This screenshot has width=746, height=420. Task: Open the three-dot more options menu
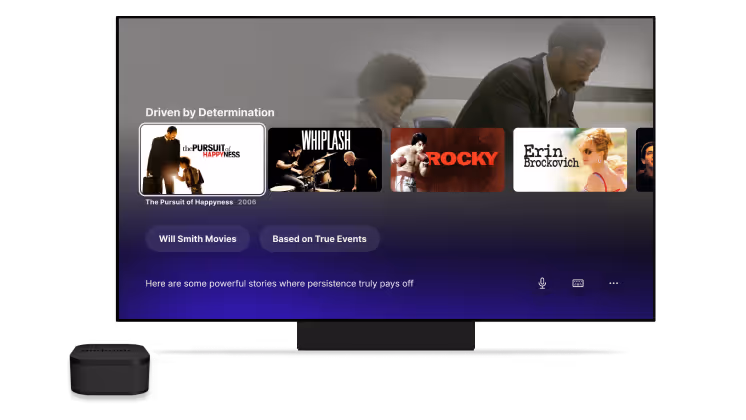point(613,283)
